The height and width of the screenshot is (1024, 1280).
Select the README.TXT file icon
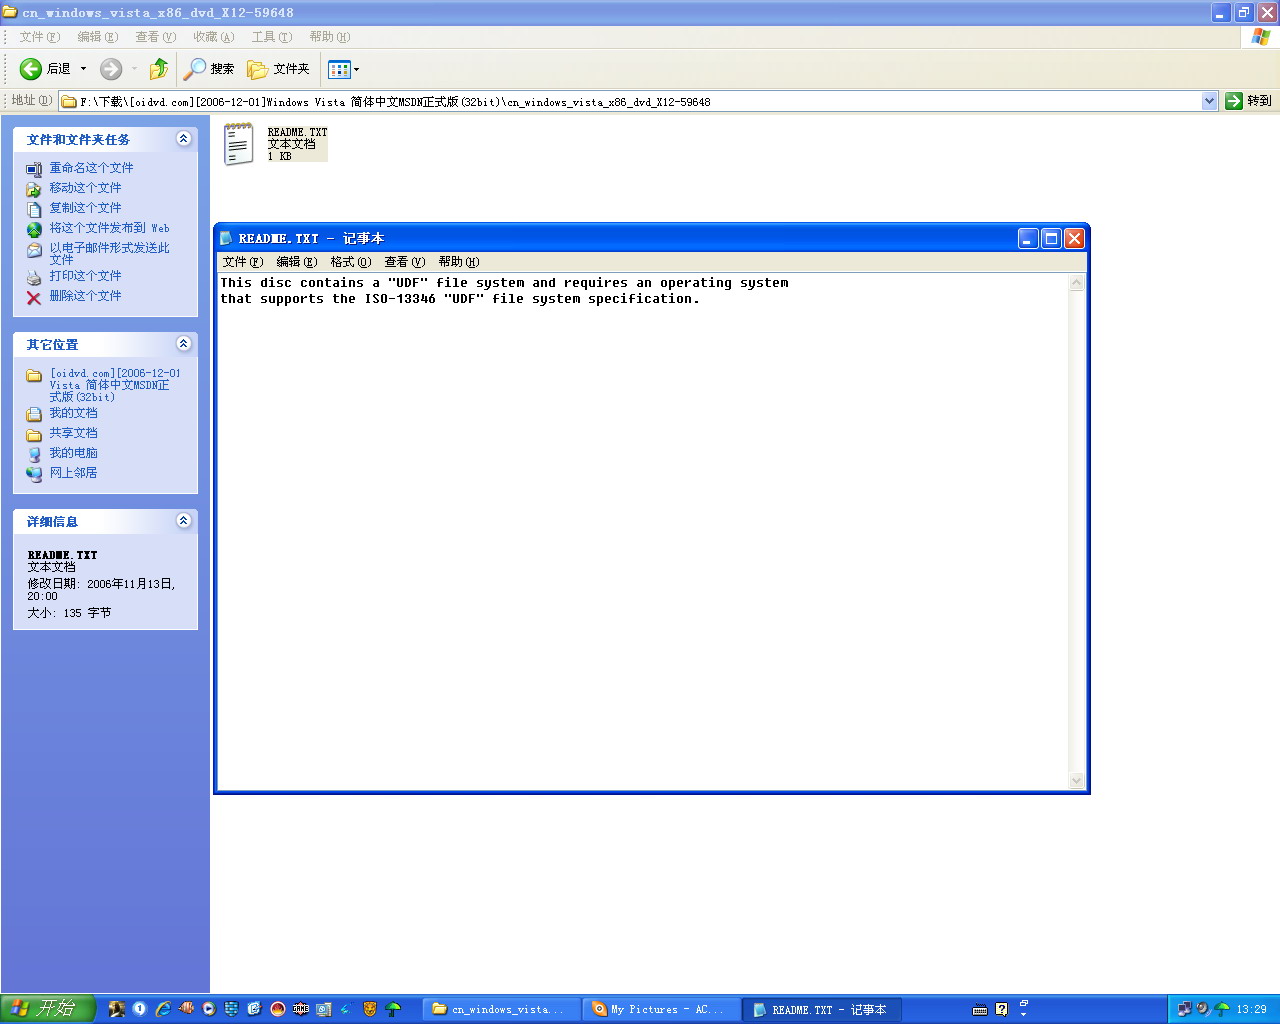(238, 144)
